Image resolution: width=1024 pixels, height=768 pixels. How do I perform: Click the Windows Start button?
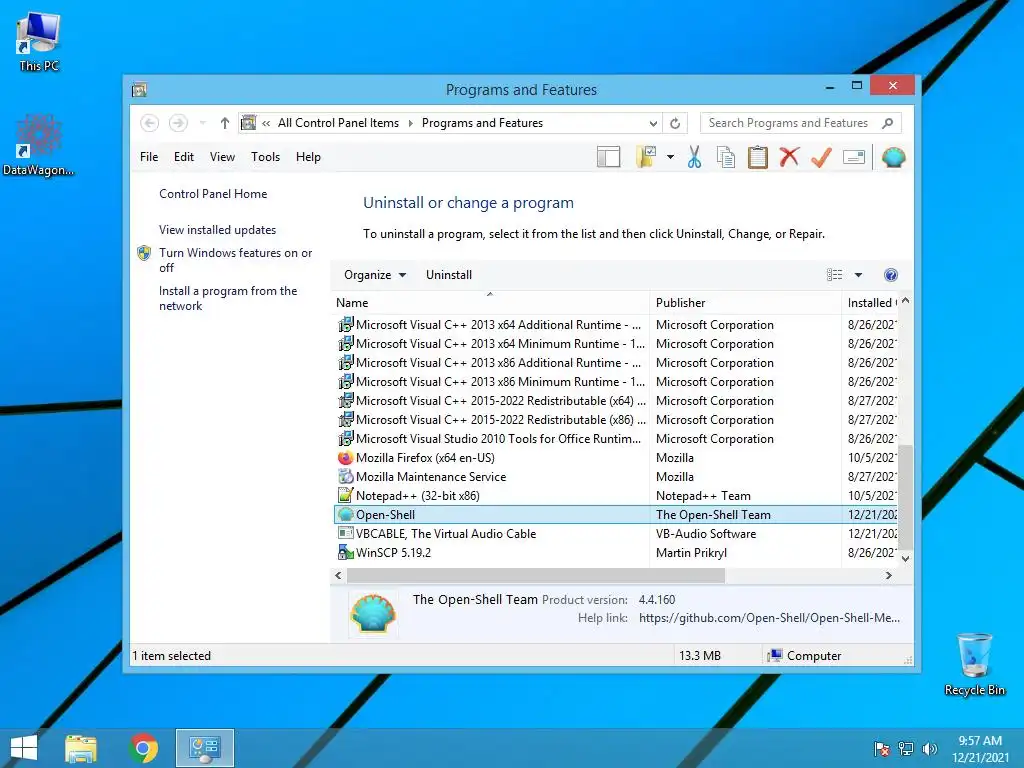click(24, 748)
